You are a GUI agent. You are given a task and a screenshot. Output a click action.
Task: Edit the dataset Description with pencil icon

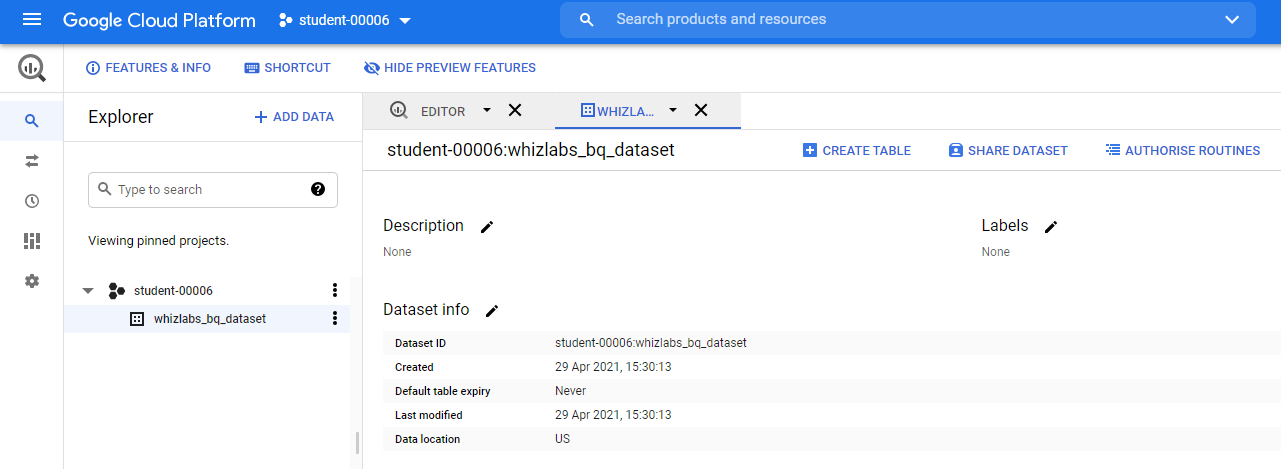487,227
